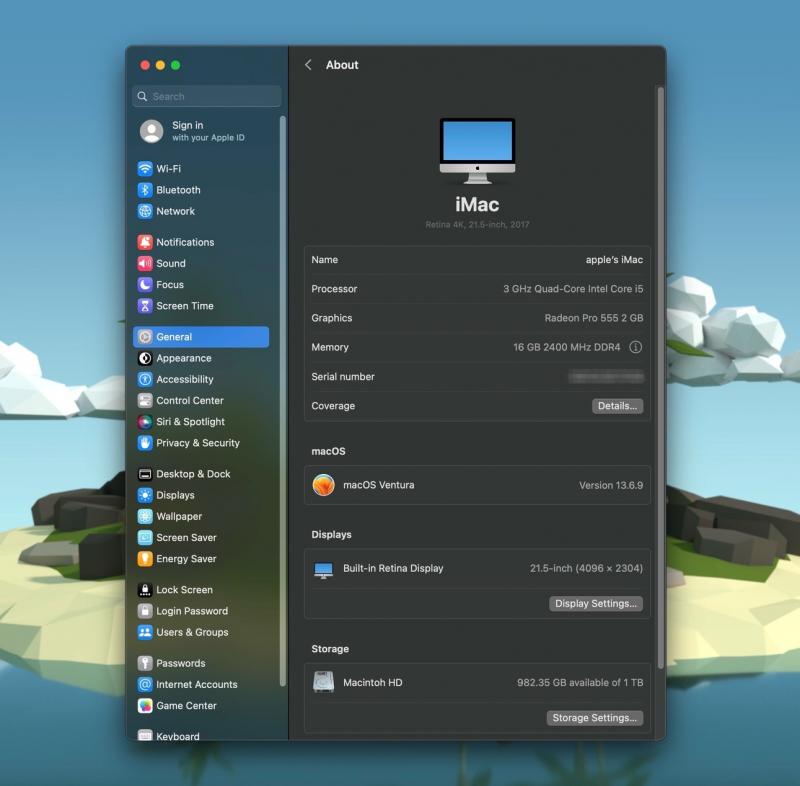
Task: Open Screen Saver icon
Action: [145, 537]
